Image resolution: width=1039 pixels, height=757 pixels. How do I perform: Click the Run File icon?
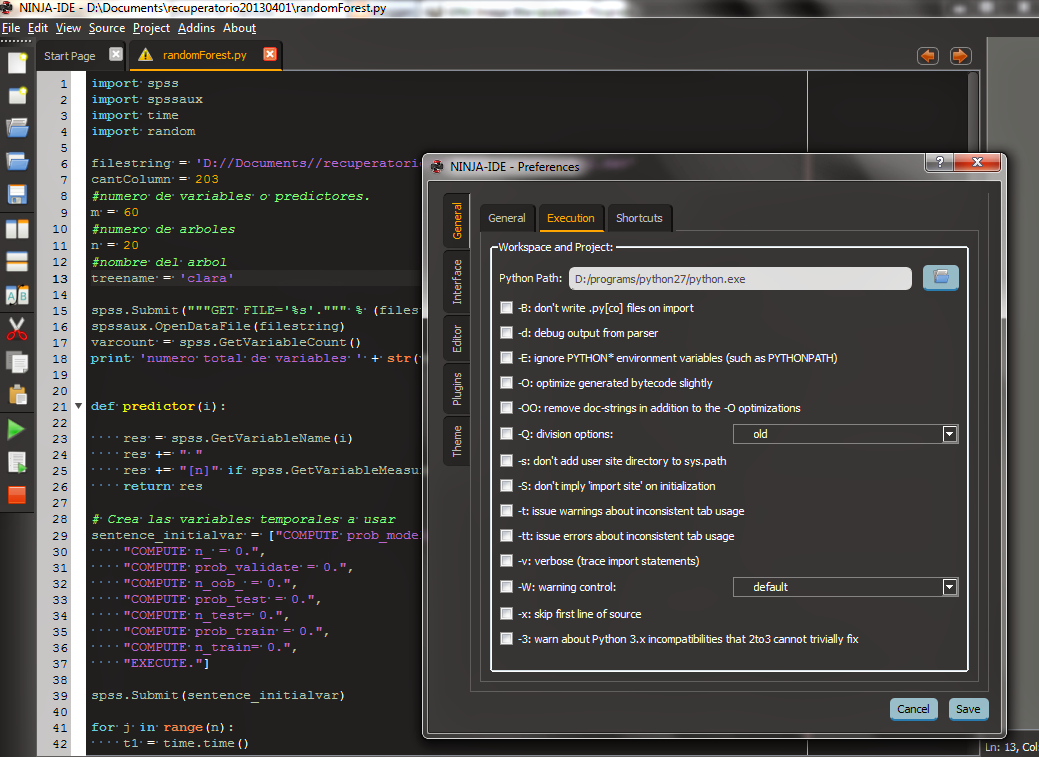coord(17,462)
